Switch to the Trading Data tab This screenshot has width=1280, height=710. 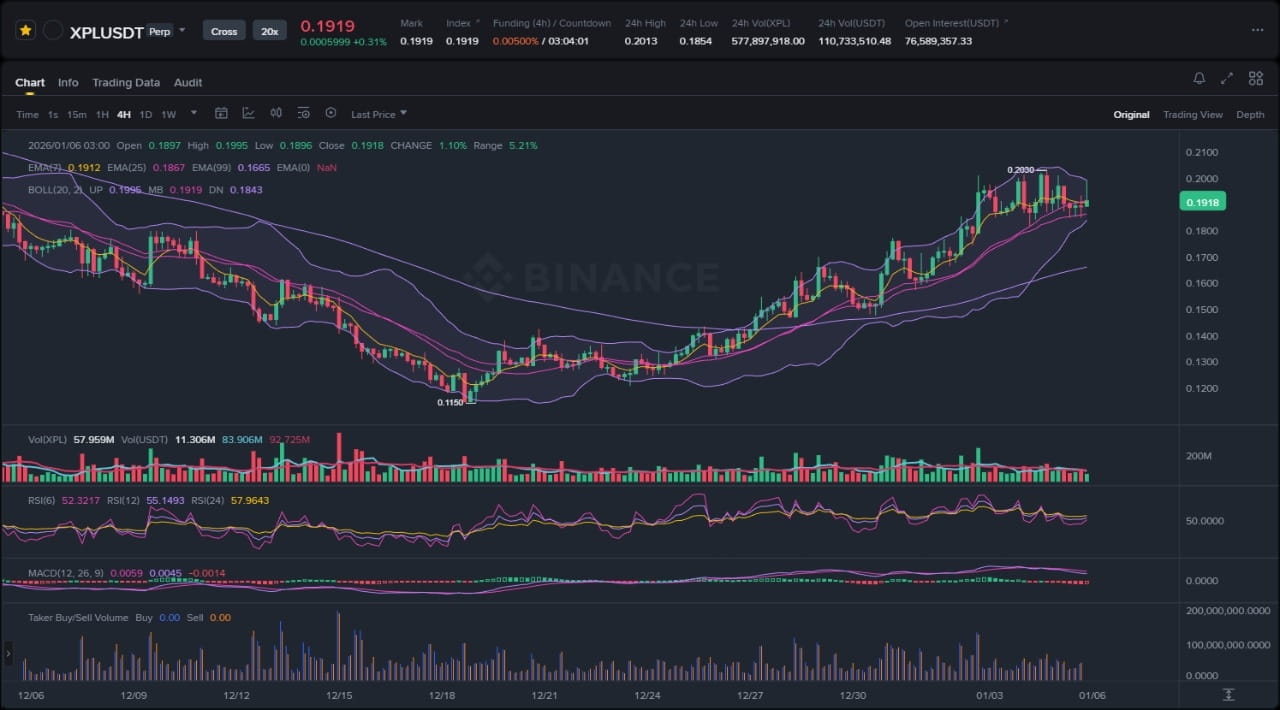[126, 83]
